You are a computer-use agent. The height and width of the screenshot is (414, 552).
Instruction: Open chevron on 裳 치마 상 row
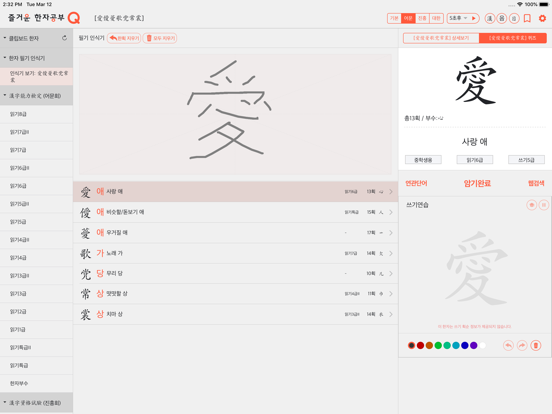[x=391, y=314]
